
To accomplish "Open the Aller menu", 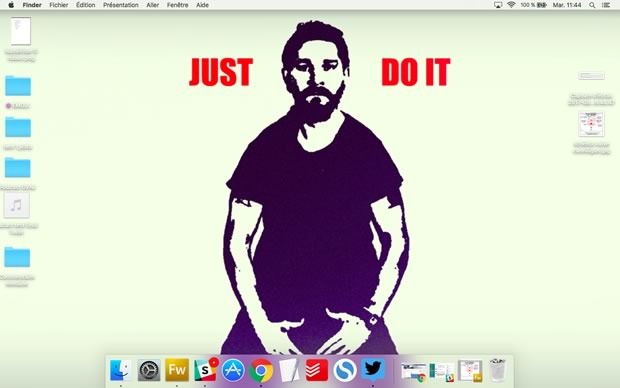I will click(x=152, y=5).
